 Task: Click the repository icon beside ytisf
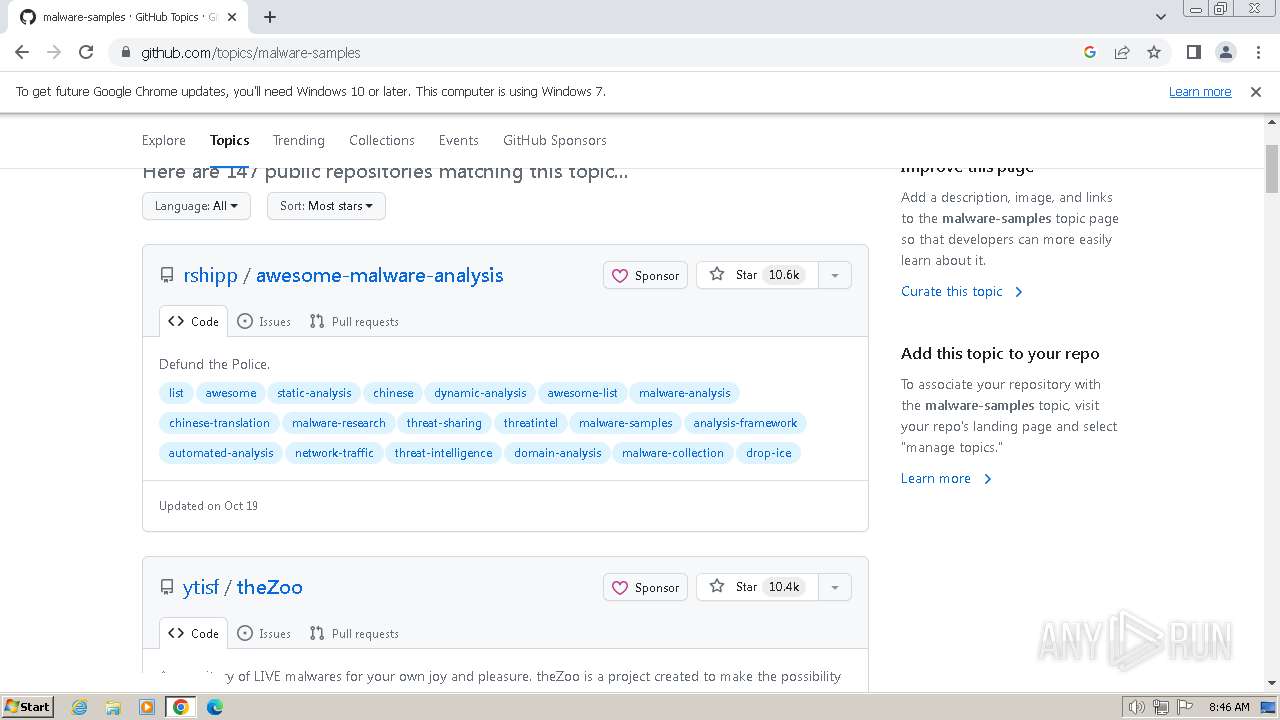(x=167, y=588)
